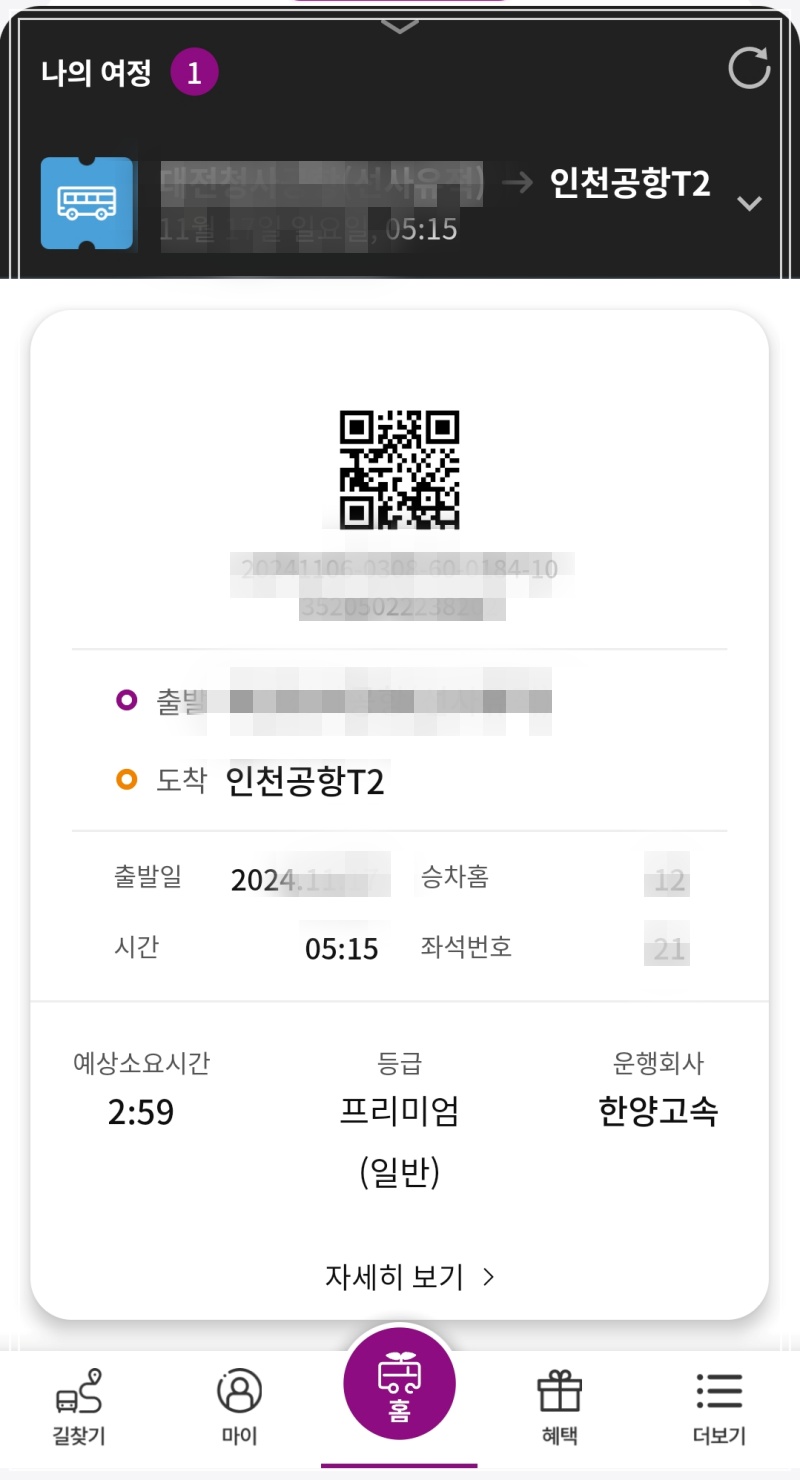Tap the 한양고속 operating company text
This screenshot has height=1480, width=800.
[x=658, y=1111]
